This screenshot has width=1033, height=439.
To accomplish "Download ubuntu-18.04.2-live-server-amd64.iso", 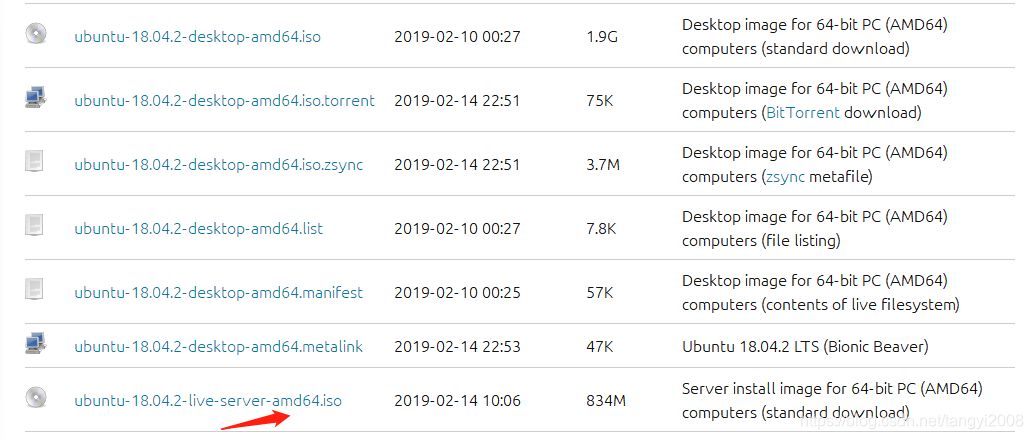I will [x=208, y=401].
